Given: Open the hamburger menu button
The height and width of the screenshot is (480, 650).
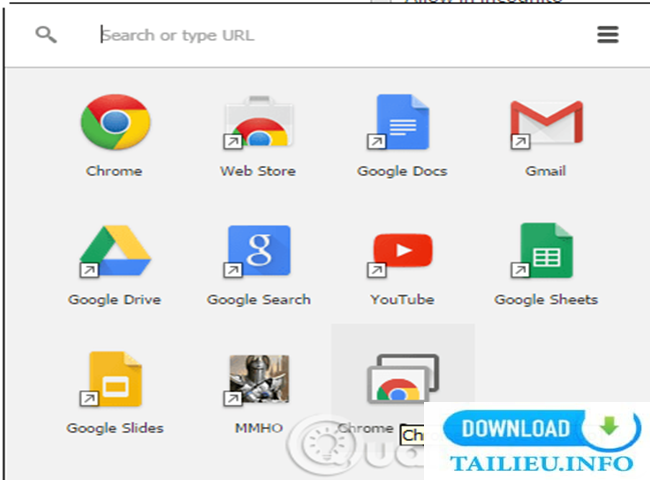Looking at the screenshot, I should tap(608, 34).
